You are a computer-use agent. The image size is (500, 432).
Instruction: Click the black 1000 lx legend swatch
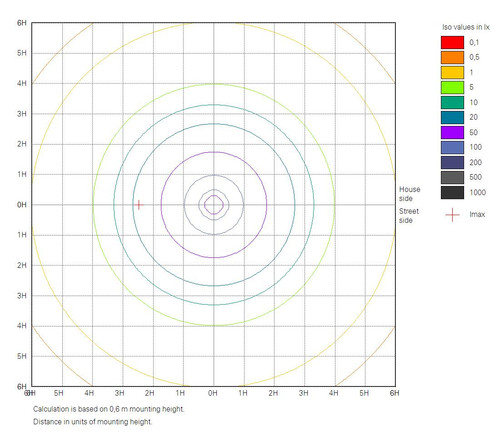[452, 192]
